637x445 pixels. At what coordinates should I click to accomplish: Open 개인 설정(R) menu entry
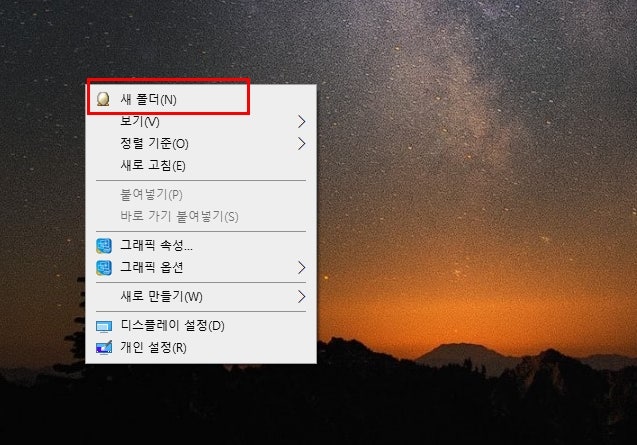click(x=201, y=348)
